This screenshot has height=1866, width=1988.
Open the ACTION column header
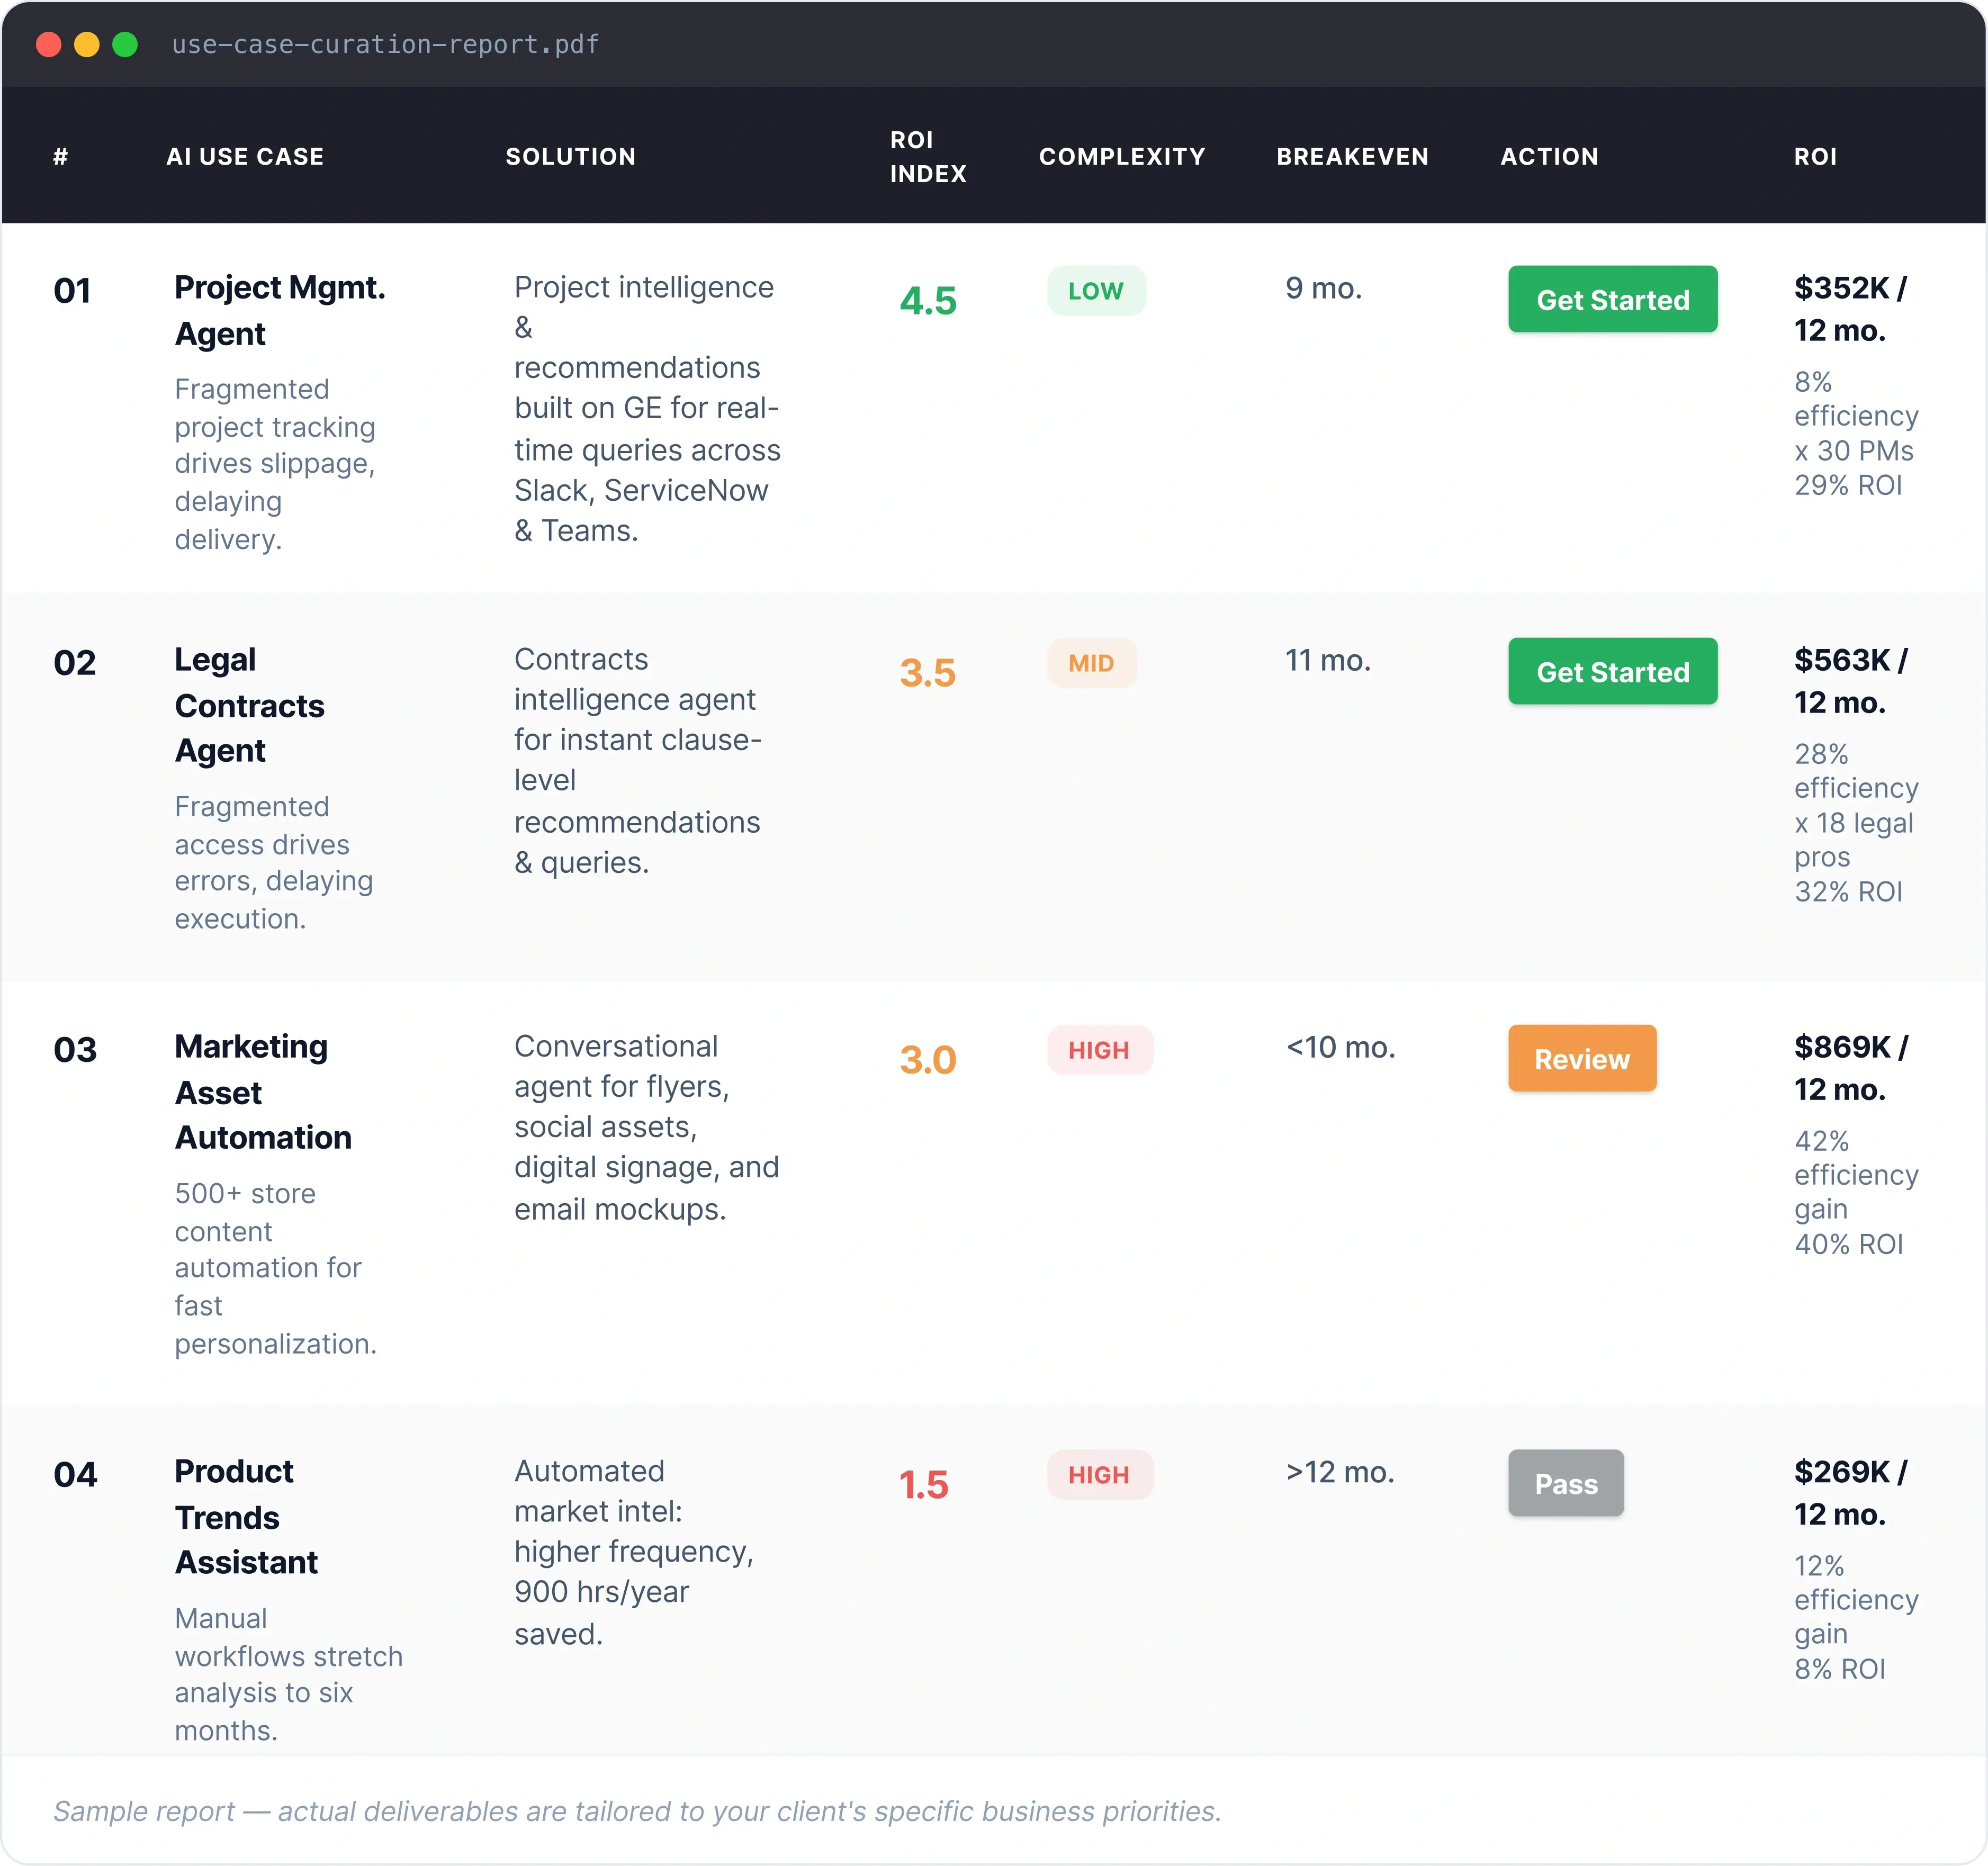point(1549,156)
